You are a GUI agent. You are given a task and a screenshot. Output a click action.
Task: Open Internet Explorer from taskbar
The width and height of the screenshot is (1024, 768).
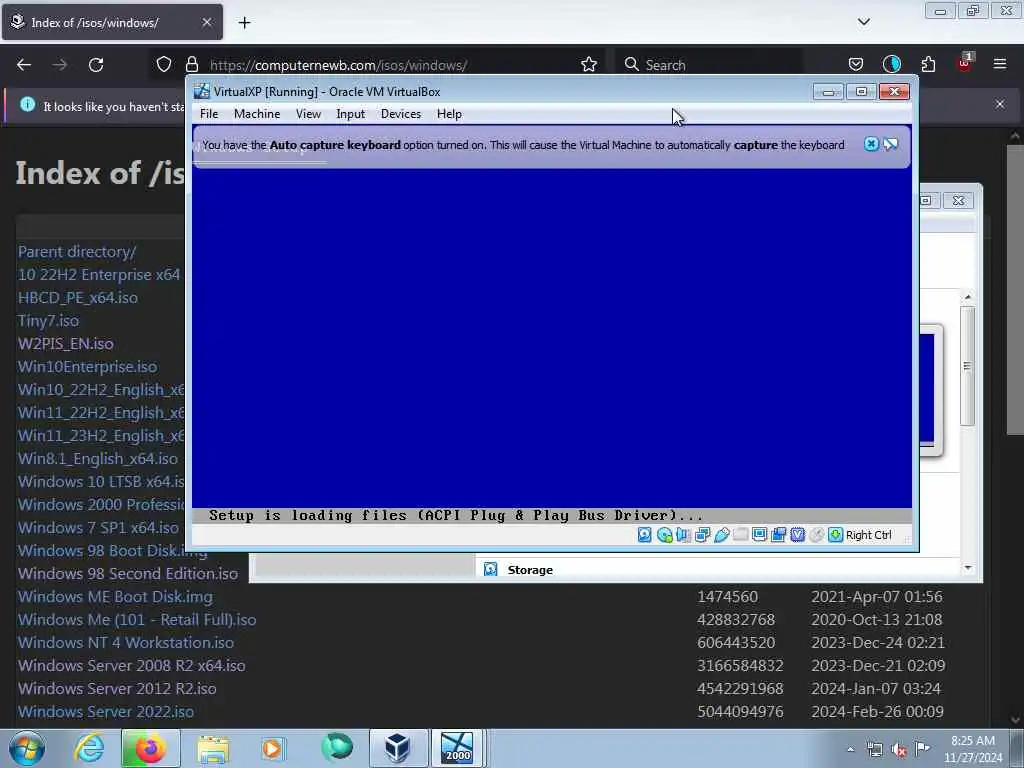(x=89, y=748)
